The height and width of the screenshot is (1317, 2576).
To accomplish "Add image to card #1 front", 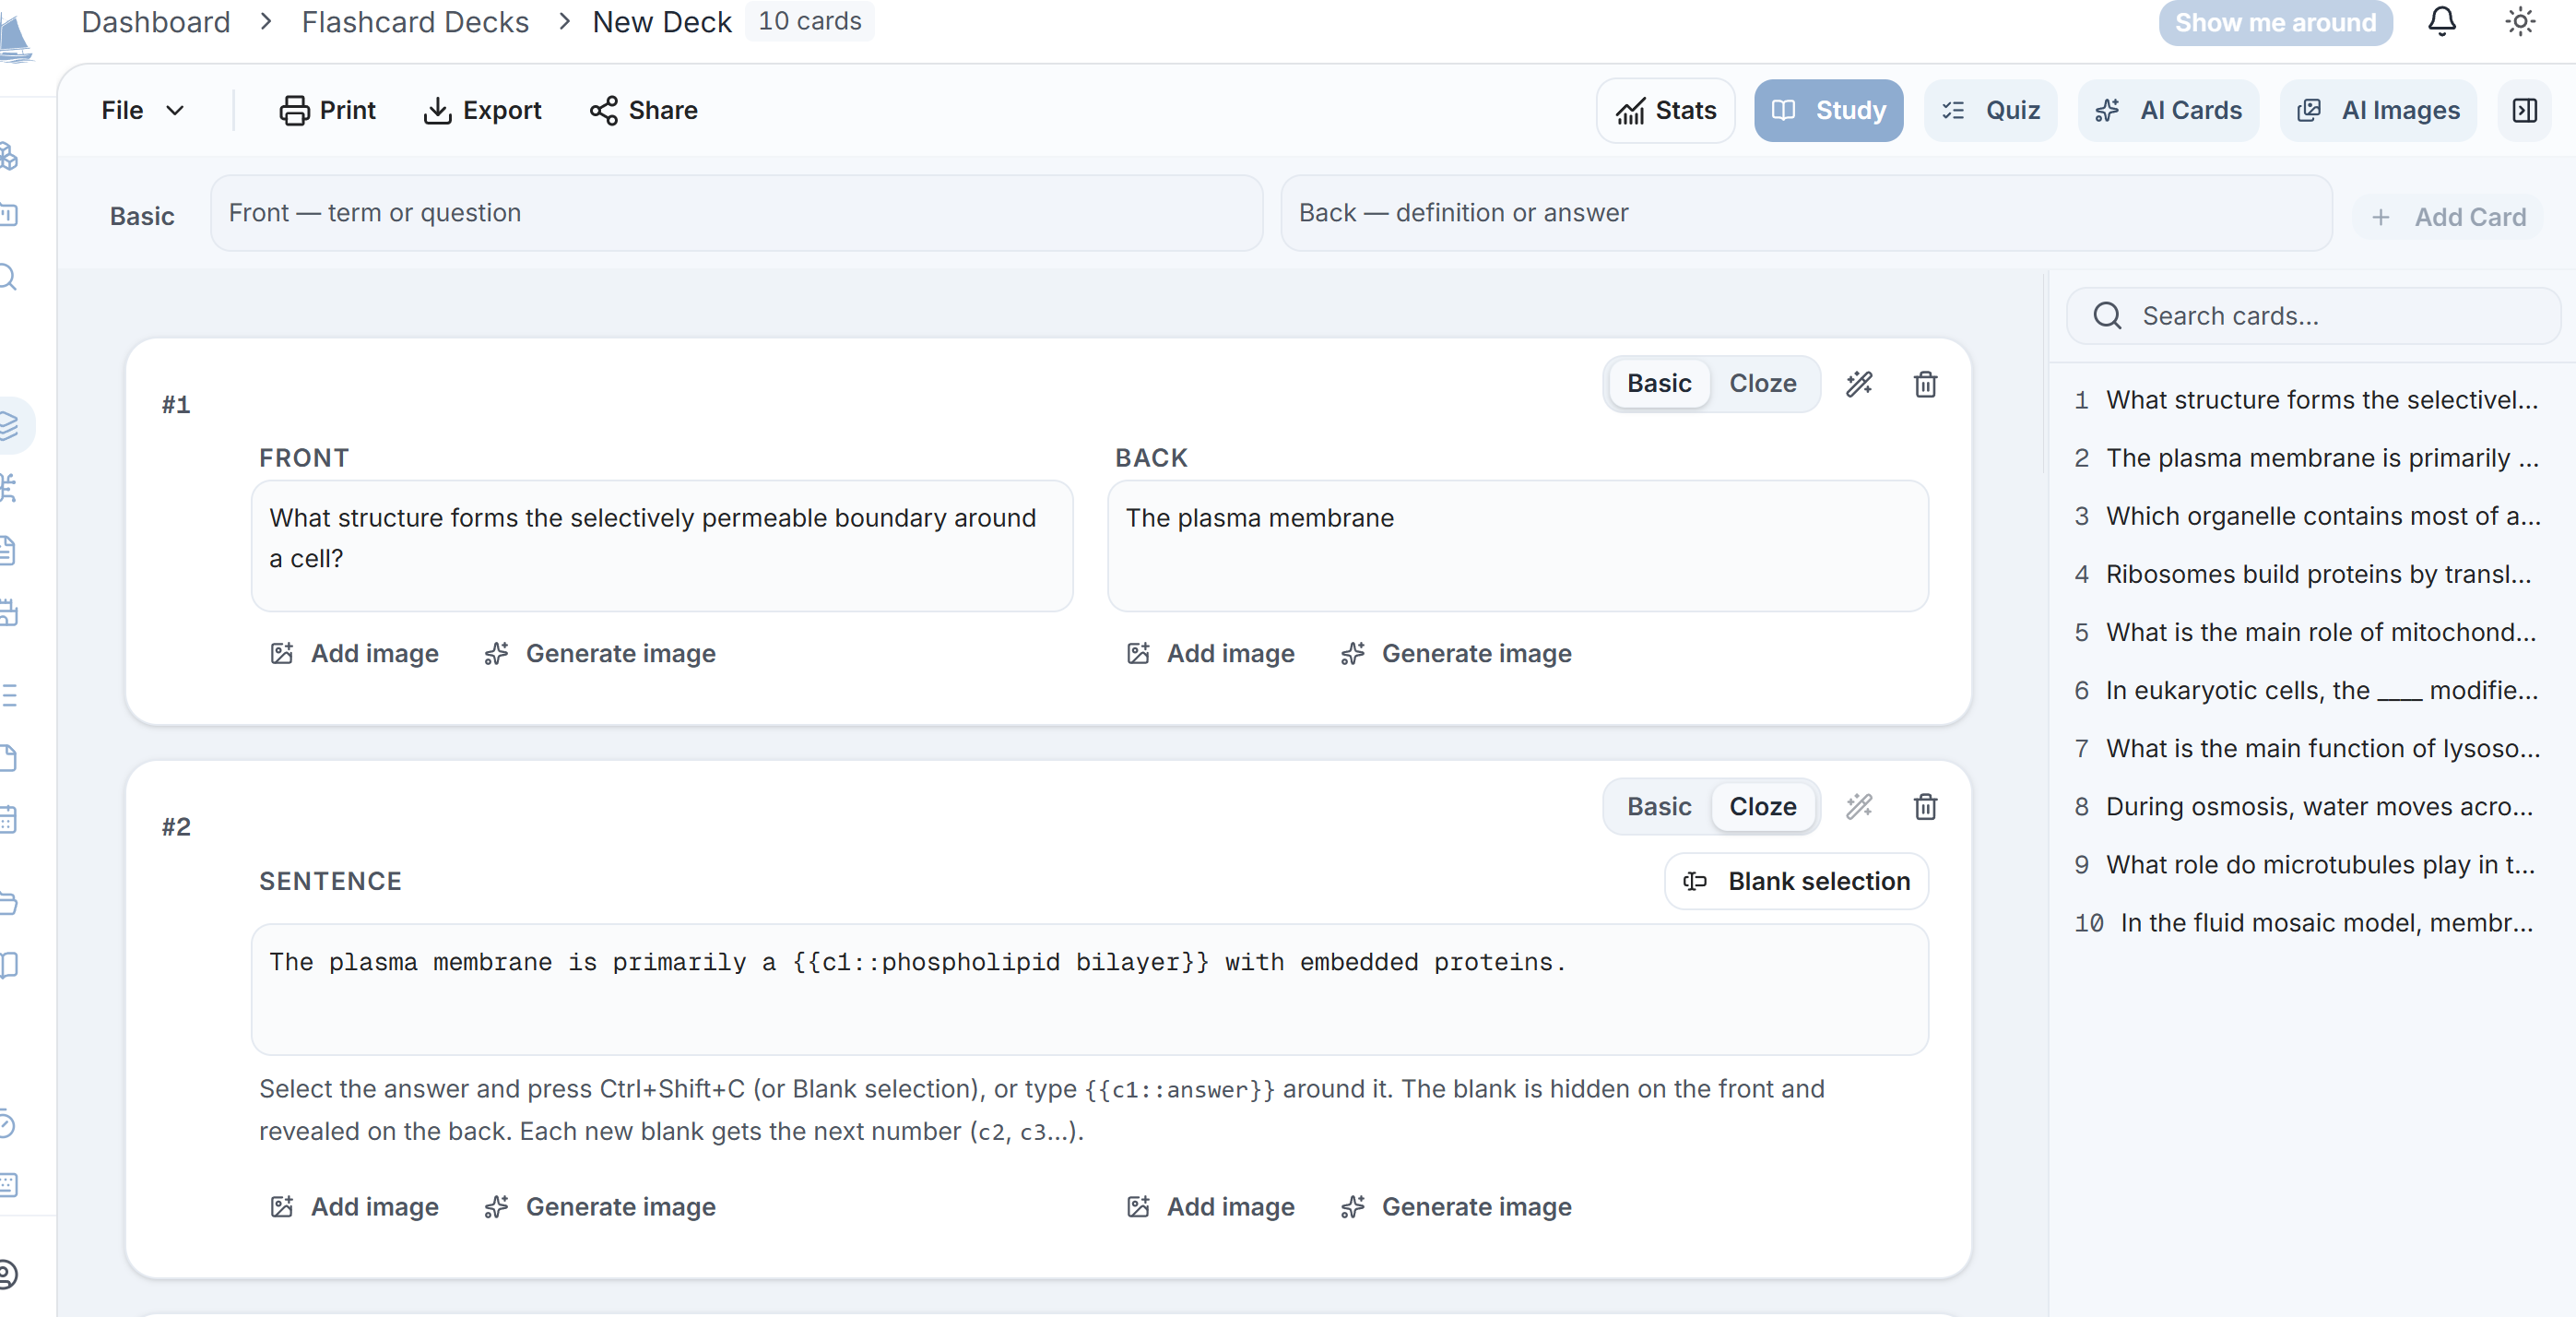I will (354, 653).
